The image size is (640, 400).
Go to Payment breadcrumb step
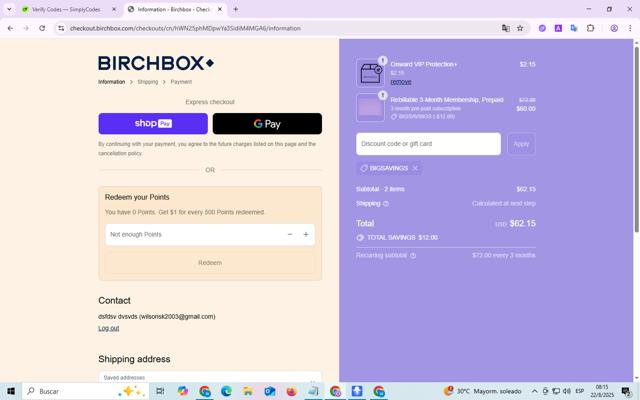181,82
